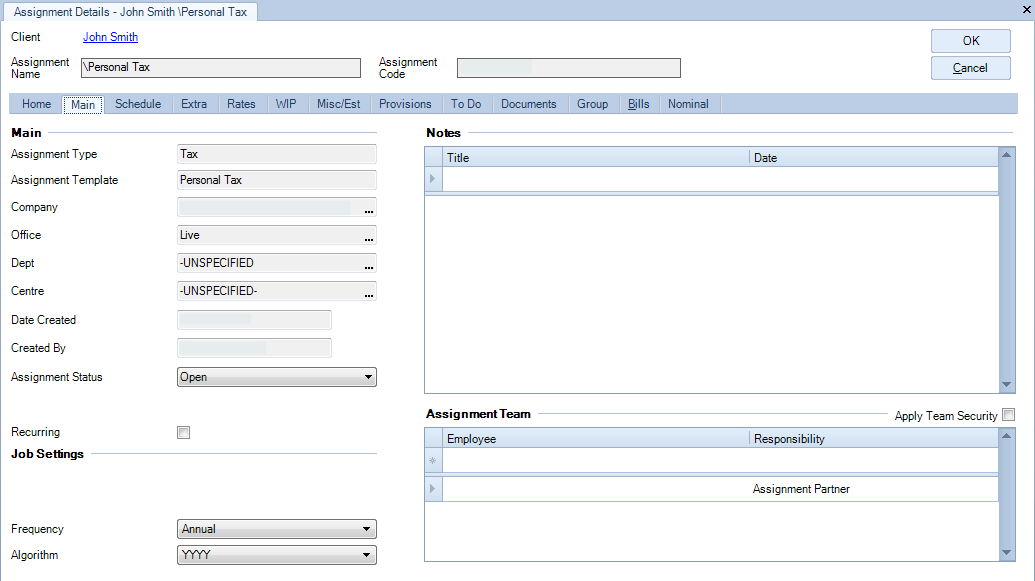The width and height of the screenshot is (1035, 581).
Task: Sort Notes by the Title column header
Action: pyautogui.click(x=596, y=158)
